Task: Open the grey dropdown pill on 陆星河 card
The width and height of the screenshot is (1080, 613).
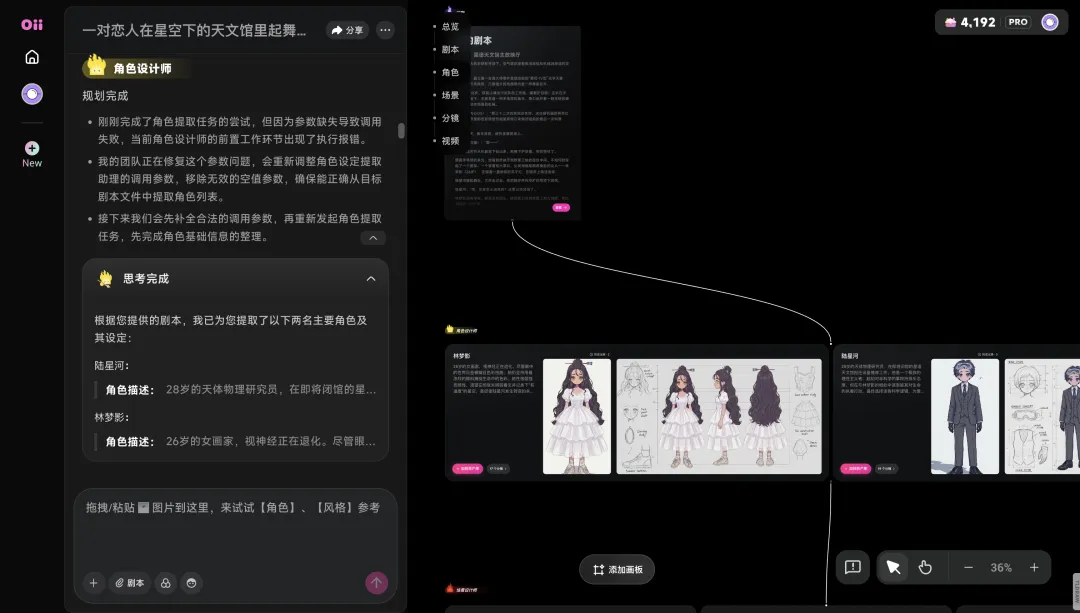Action: tap(886, 468)
